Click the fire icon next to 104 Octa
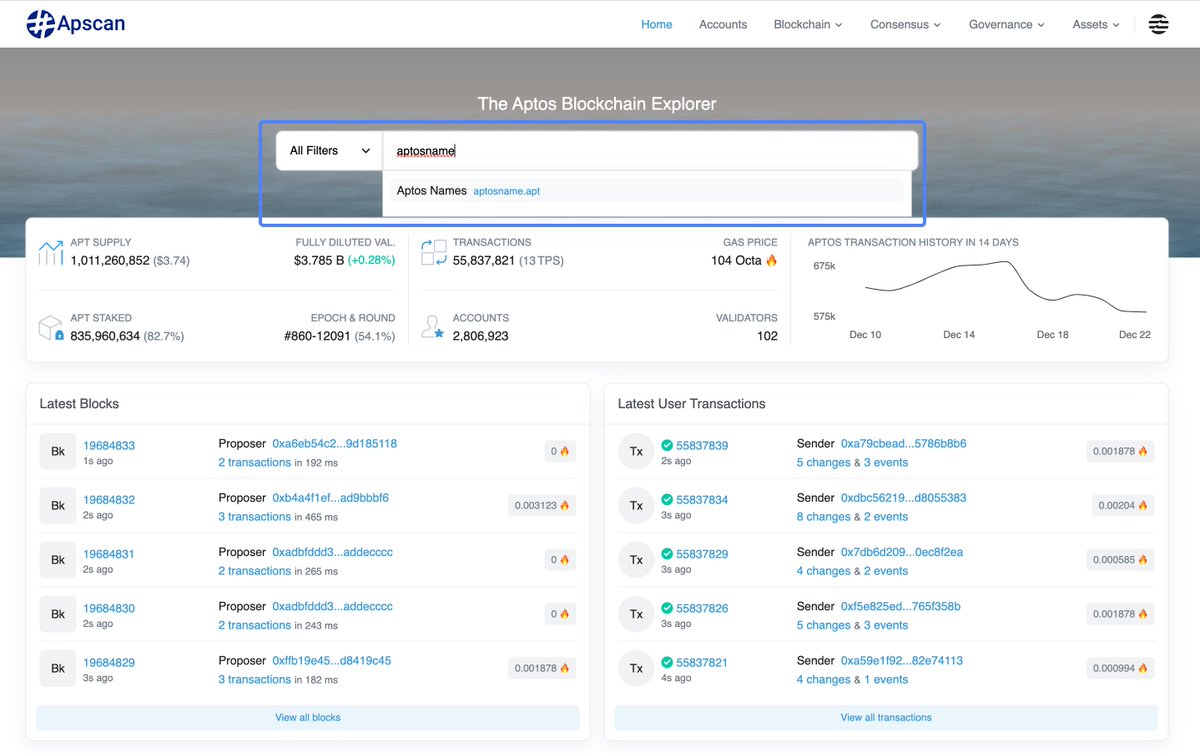 click(x=771, y=260)
